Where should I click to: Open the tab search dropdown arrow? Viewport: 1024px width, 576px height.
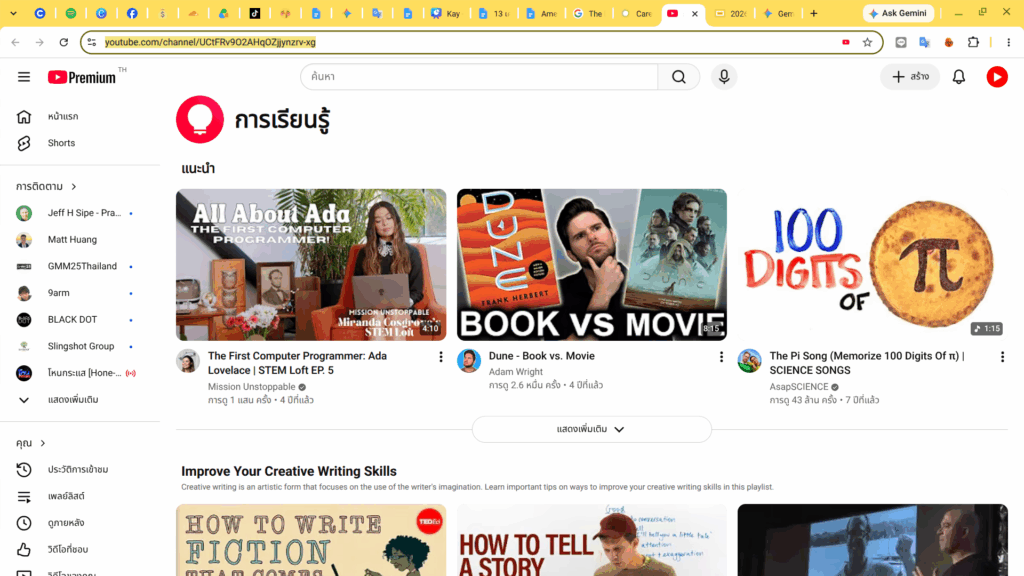[x=13, y=13]
